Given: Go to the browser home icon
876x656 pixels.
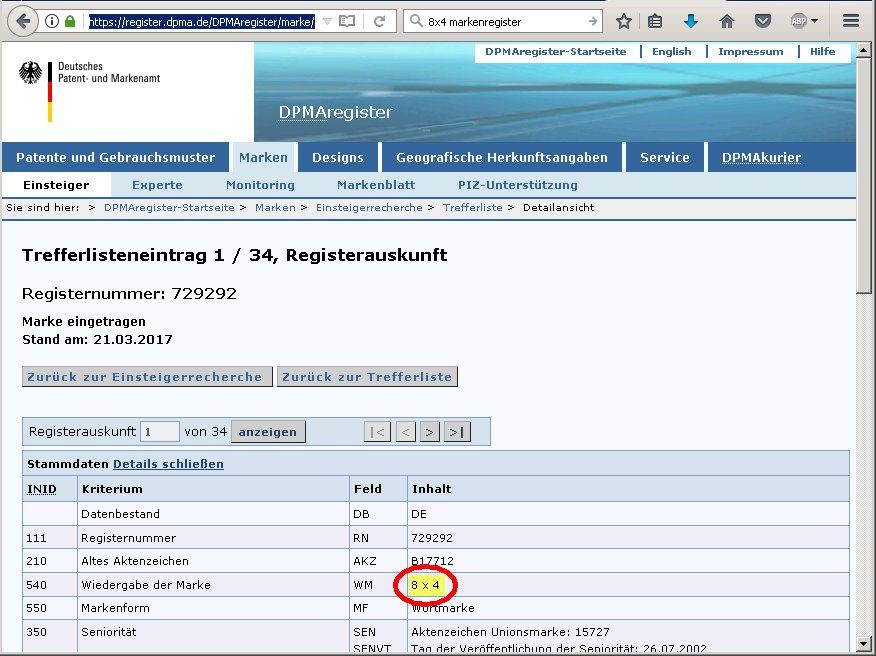Looking at the screenshot, I should coord(727,21).
